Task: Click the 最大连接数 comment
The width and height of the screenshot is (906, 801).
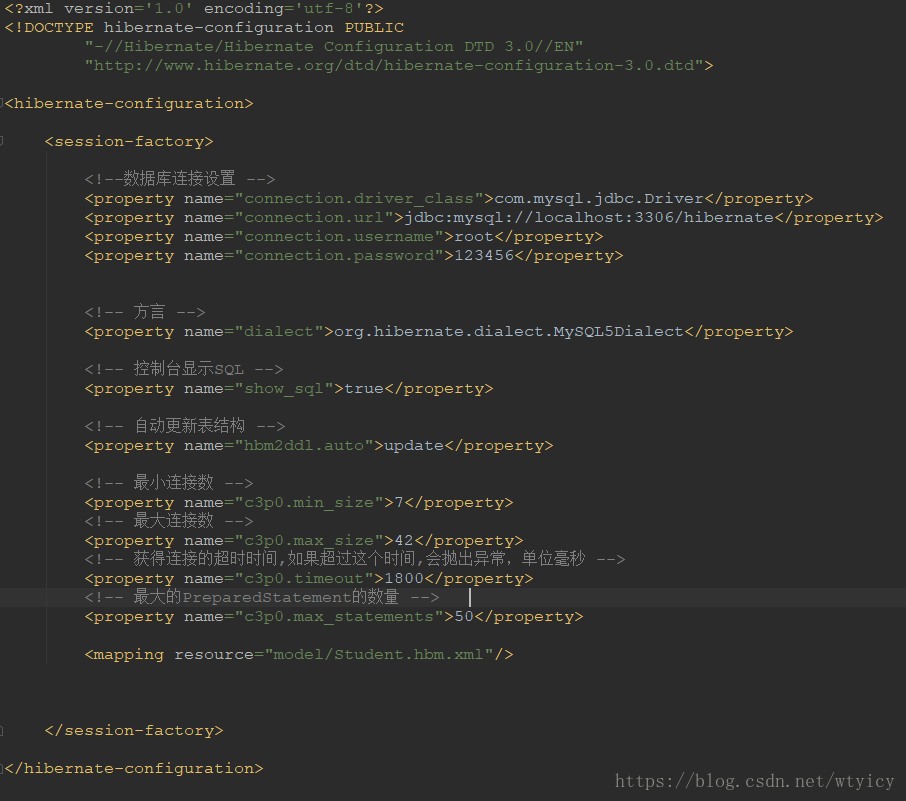Action: 169,521
